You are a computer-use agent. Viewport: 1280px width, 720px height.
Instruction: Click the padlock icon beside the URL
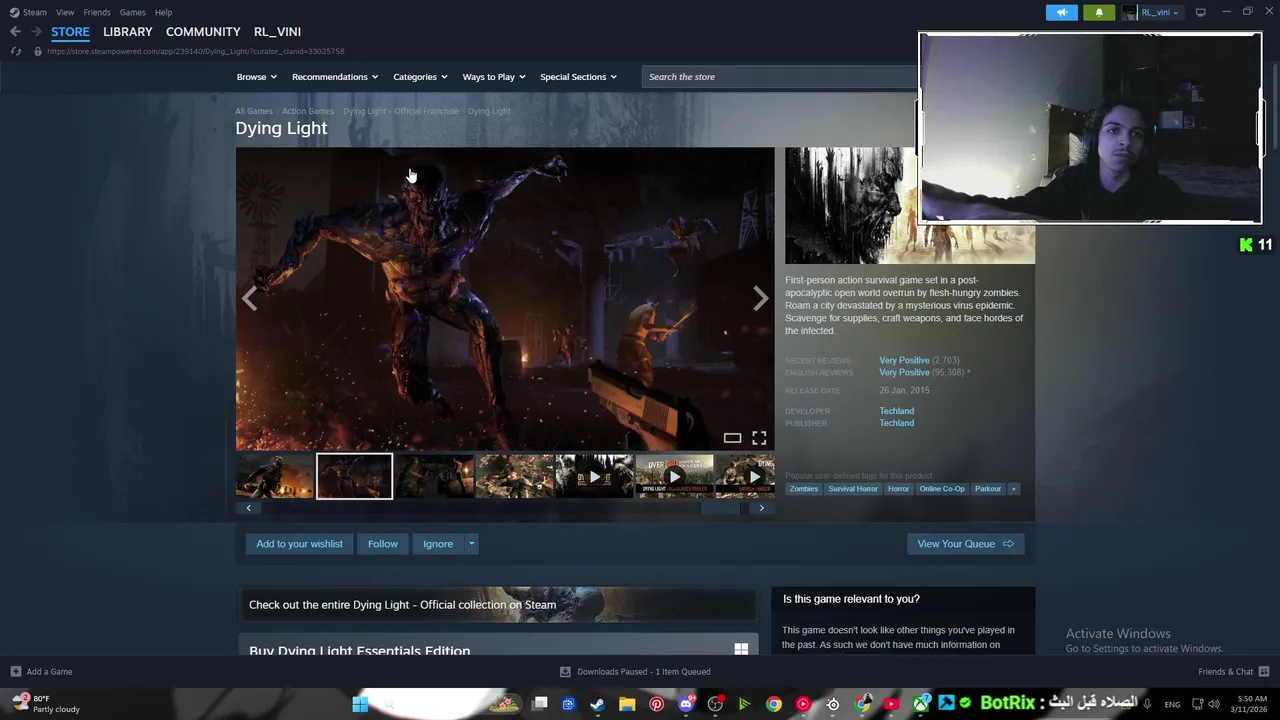(x=38, y=51)
